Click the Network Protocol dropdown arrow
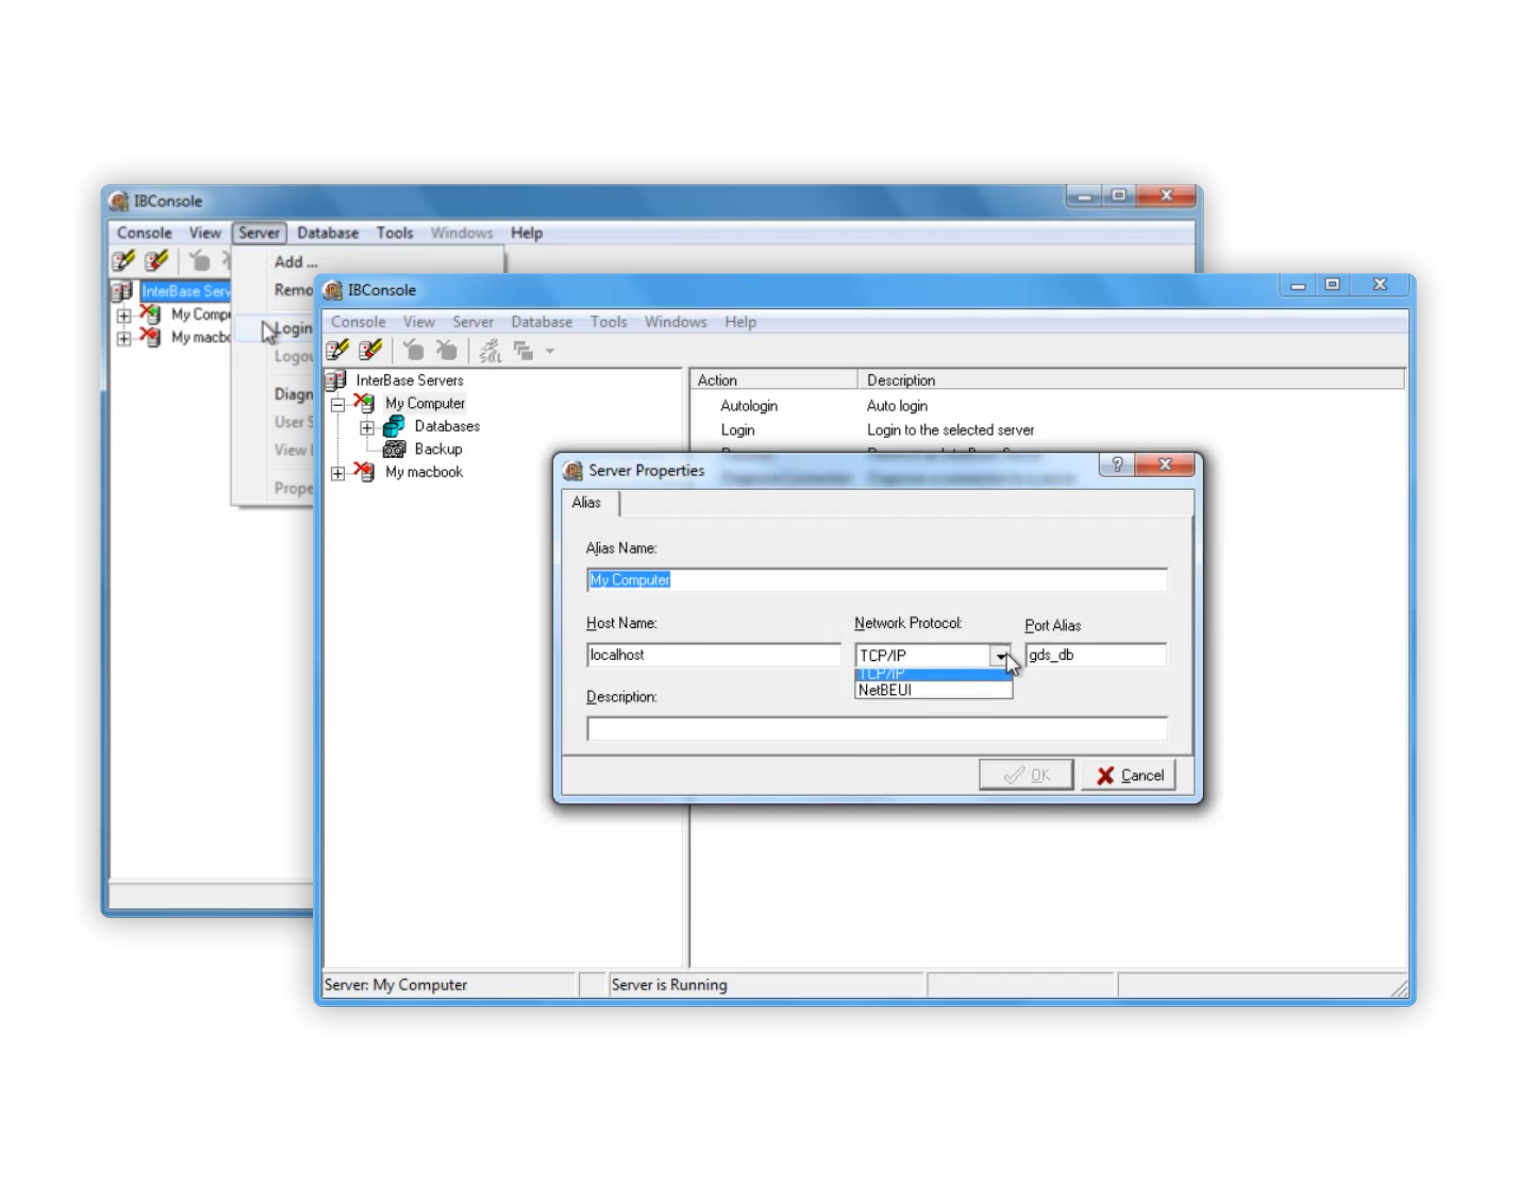Viewport: 1519px width, 1202px height. 1000,656
